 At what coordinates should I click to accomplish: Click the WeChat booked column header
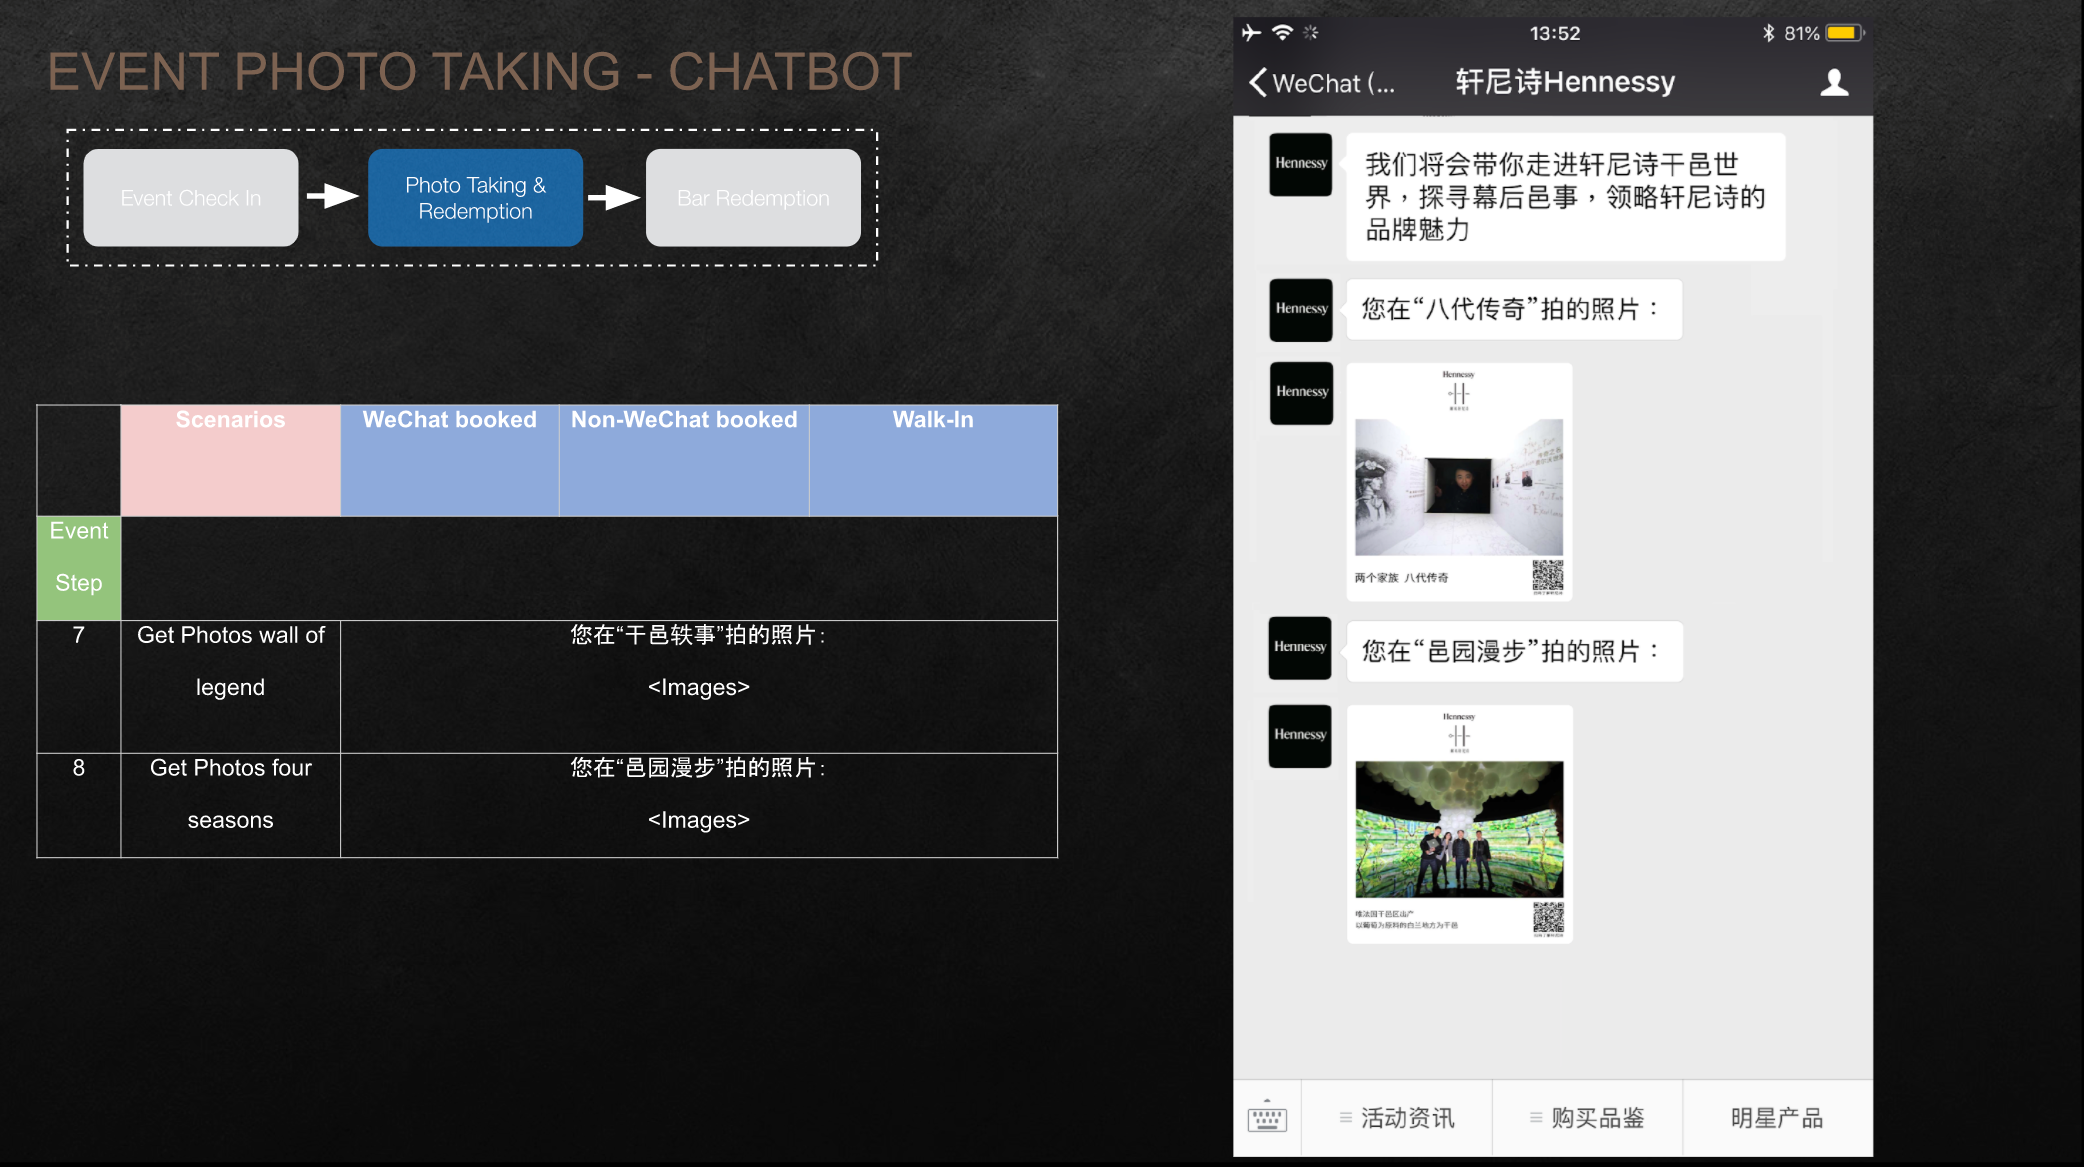(x=449, y=460)
